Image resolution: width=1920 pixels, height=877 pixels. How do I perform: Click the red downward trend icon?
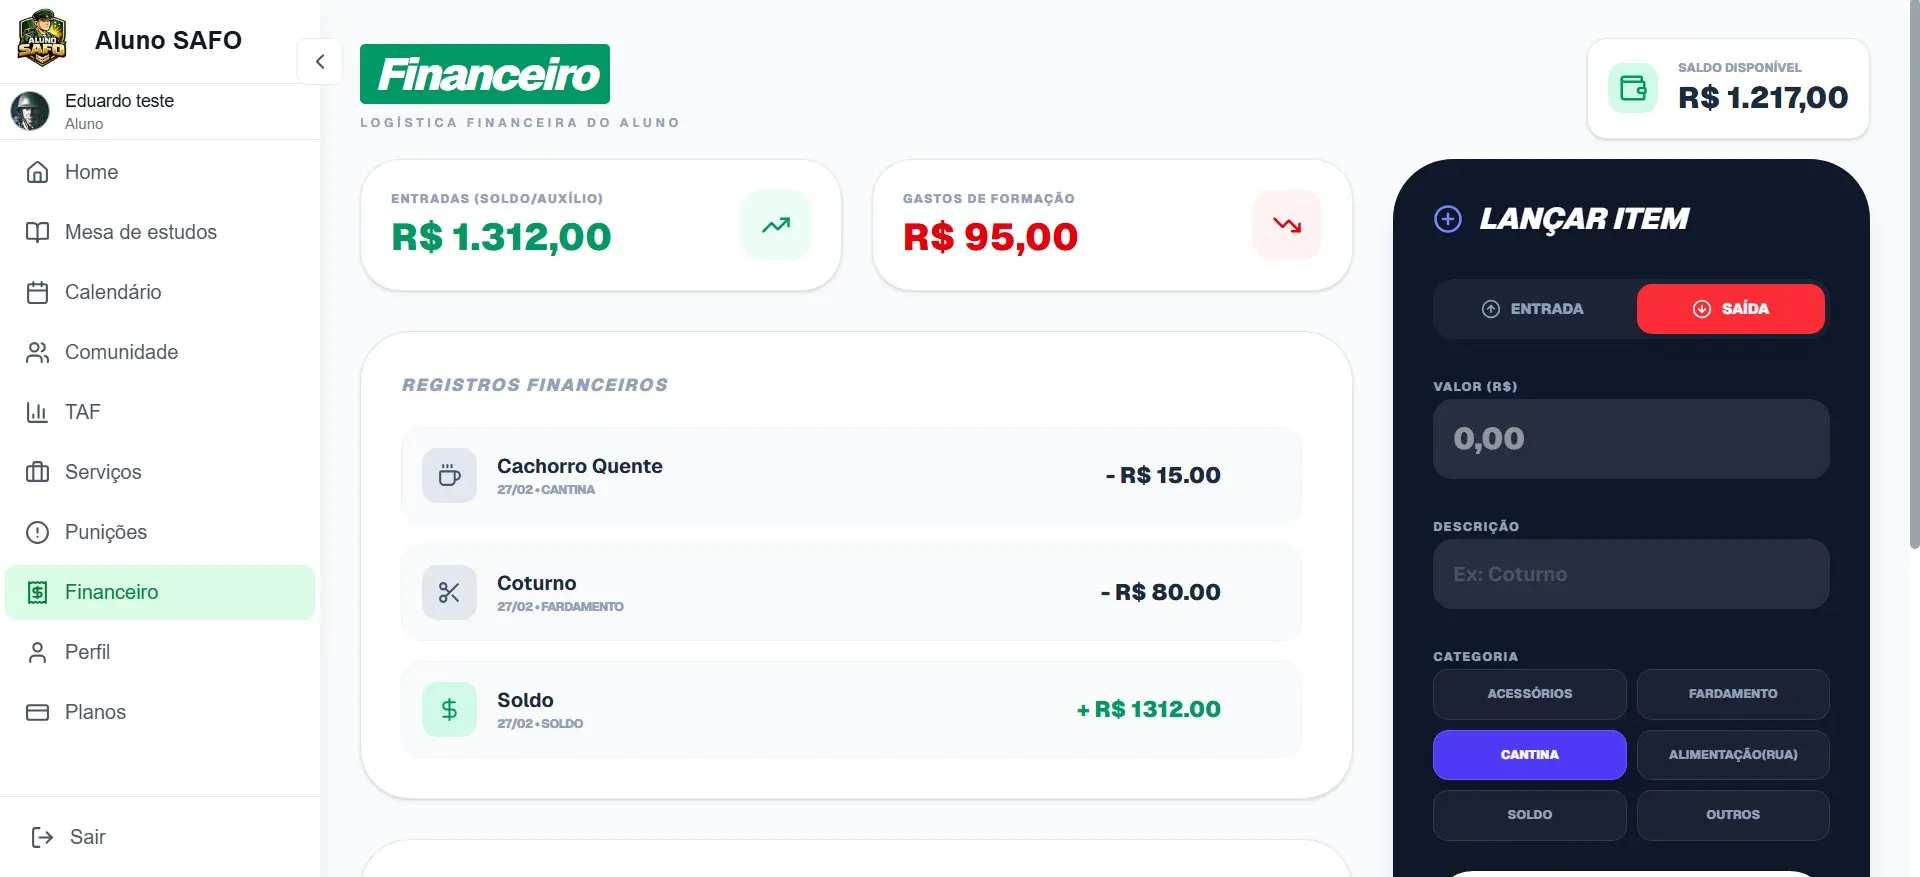tap(1287, 225)
